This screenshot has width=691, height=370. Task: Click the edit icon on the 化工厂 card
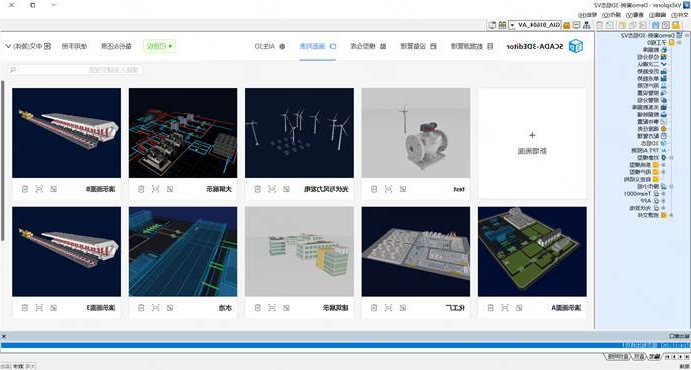click(403, 307)
